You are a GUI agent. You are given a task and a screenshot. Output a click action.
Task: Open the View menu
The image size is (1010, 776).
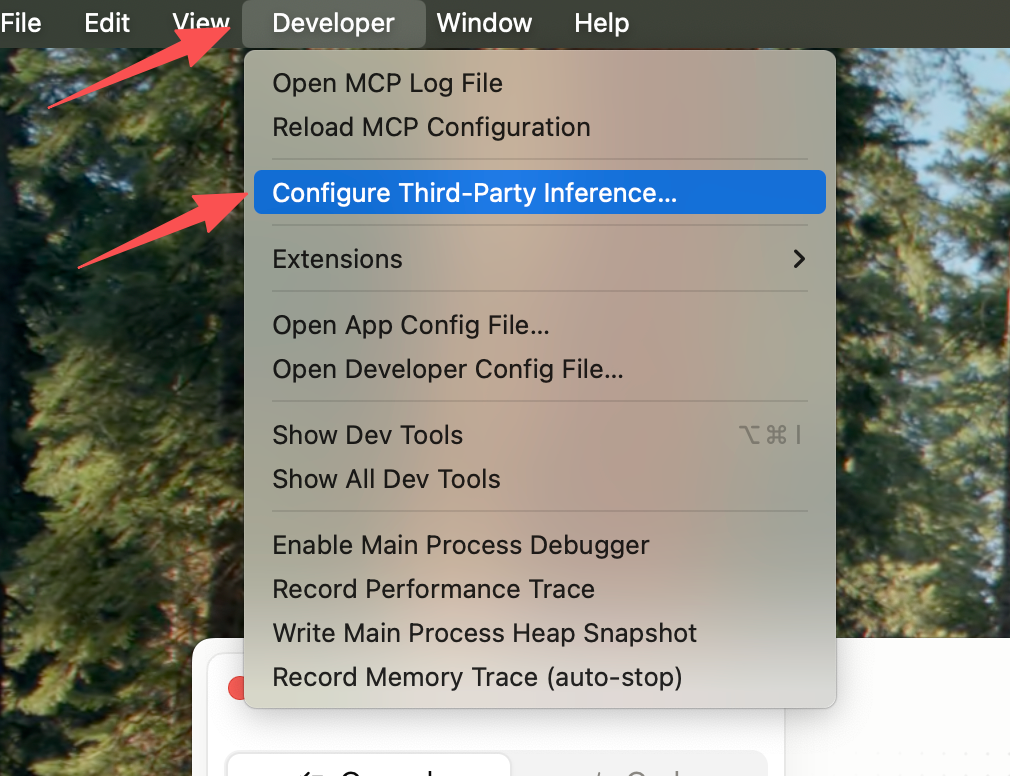(201, 23)
